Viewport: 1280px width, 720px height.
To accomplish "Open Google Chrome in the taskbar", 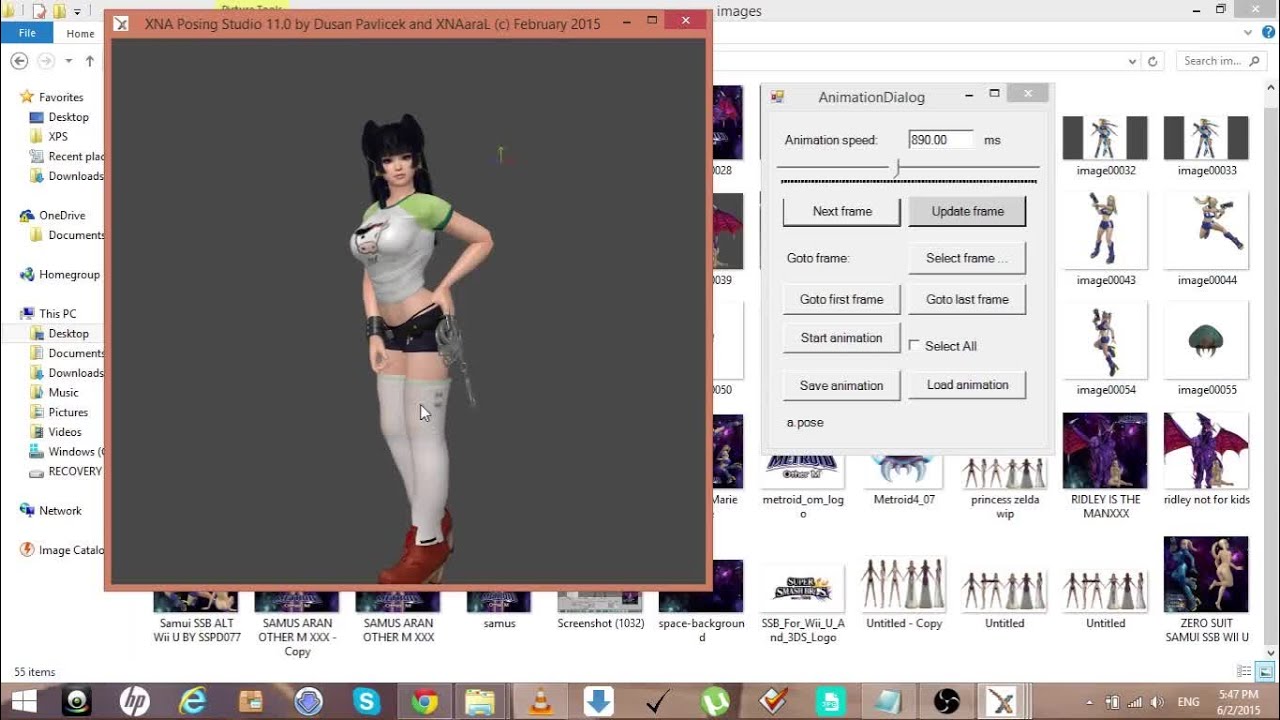I will click(x=425, y=701).
